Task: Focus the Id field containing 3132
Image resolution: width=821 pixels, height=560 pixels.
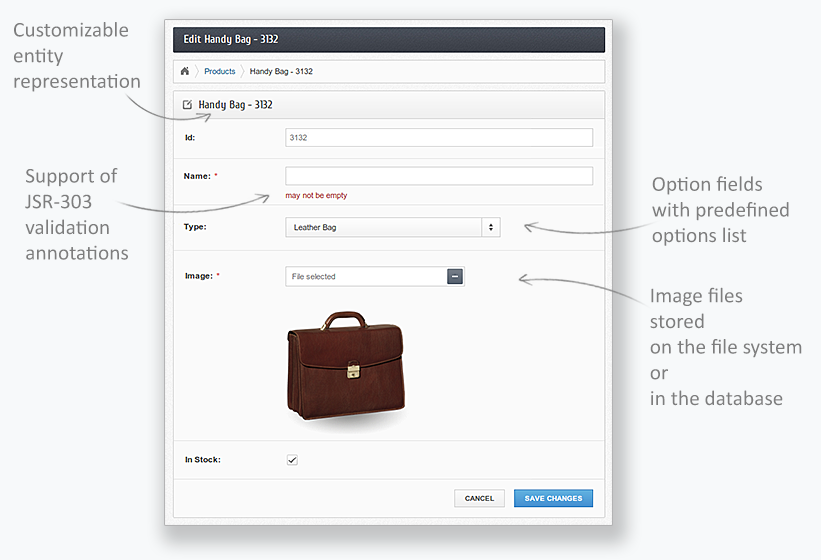Action: [x=438, y=137]
